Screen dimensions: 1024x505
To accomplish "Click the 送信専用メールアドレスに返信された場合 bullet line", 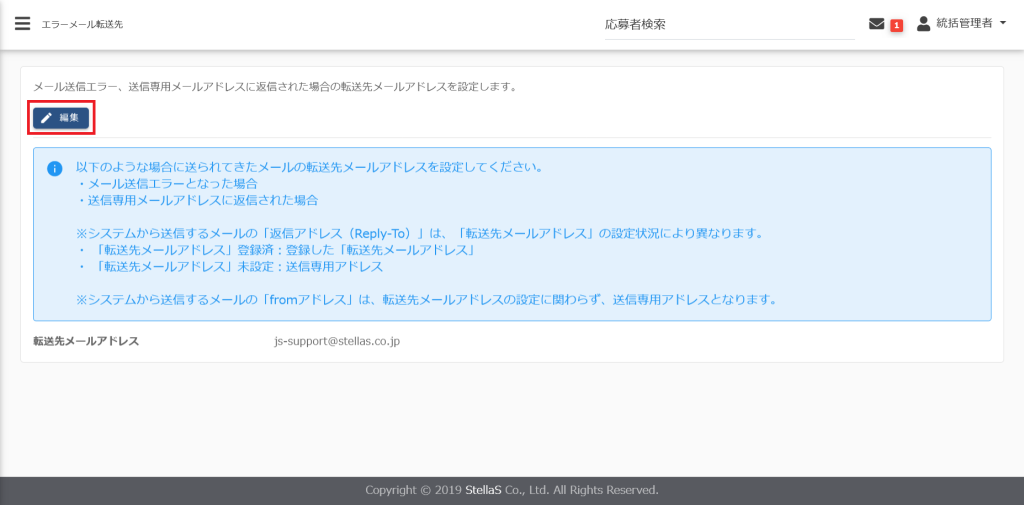I will coord(197,200).
